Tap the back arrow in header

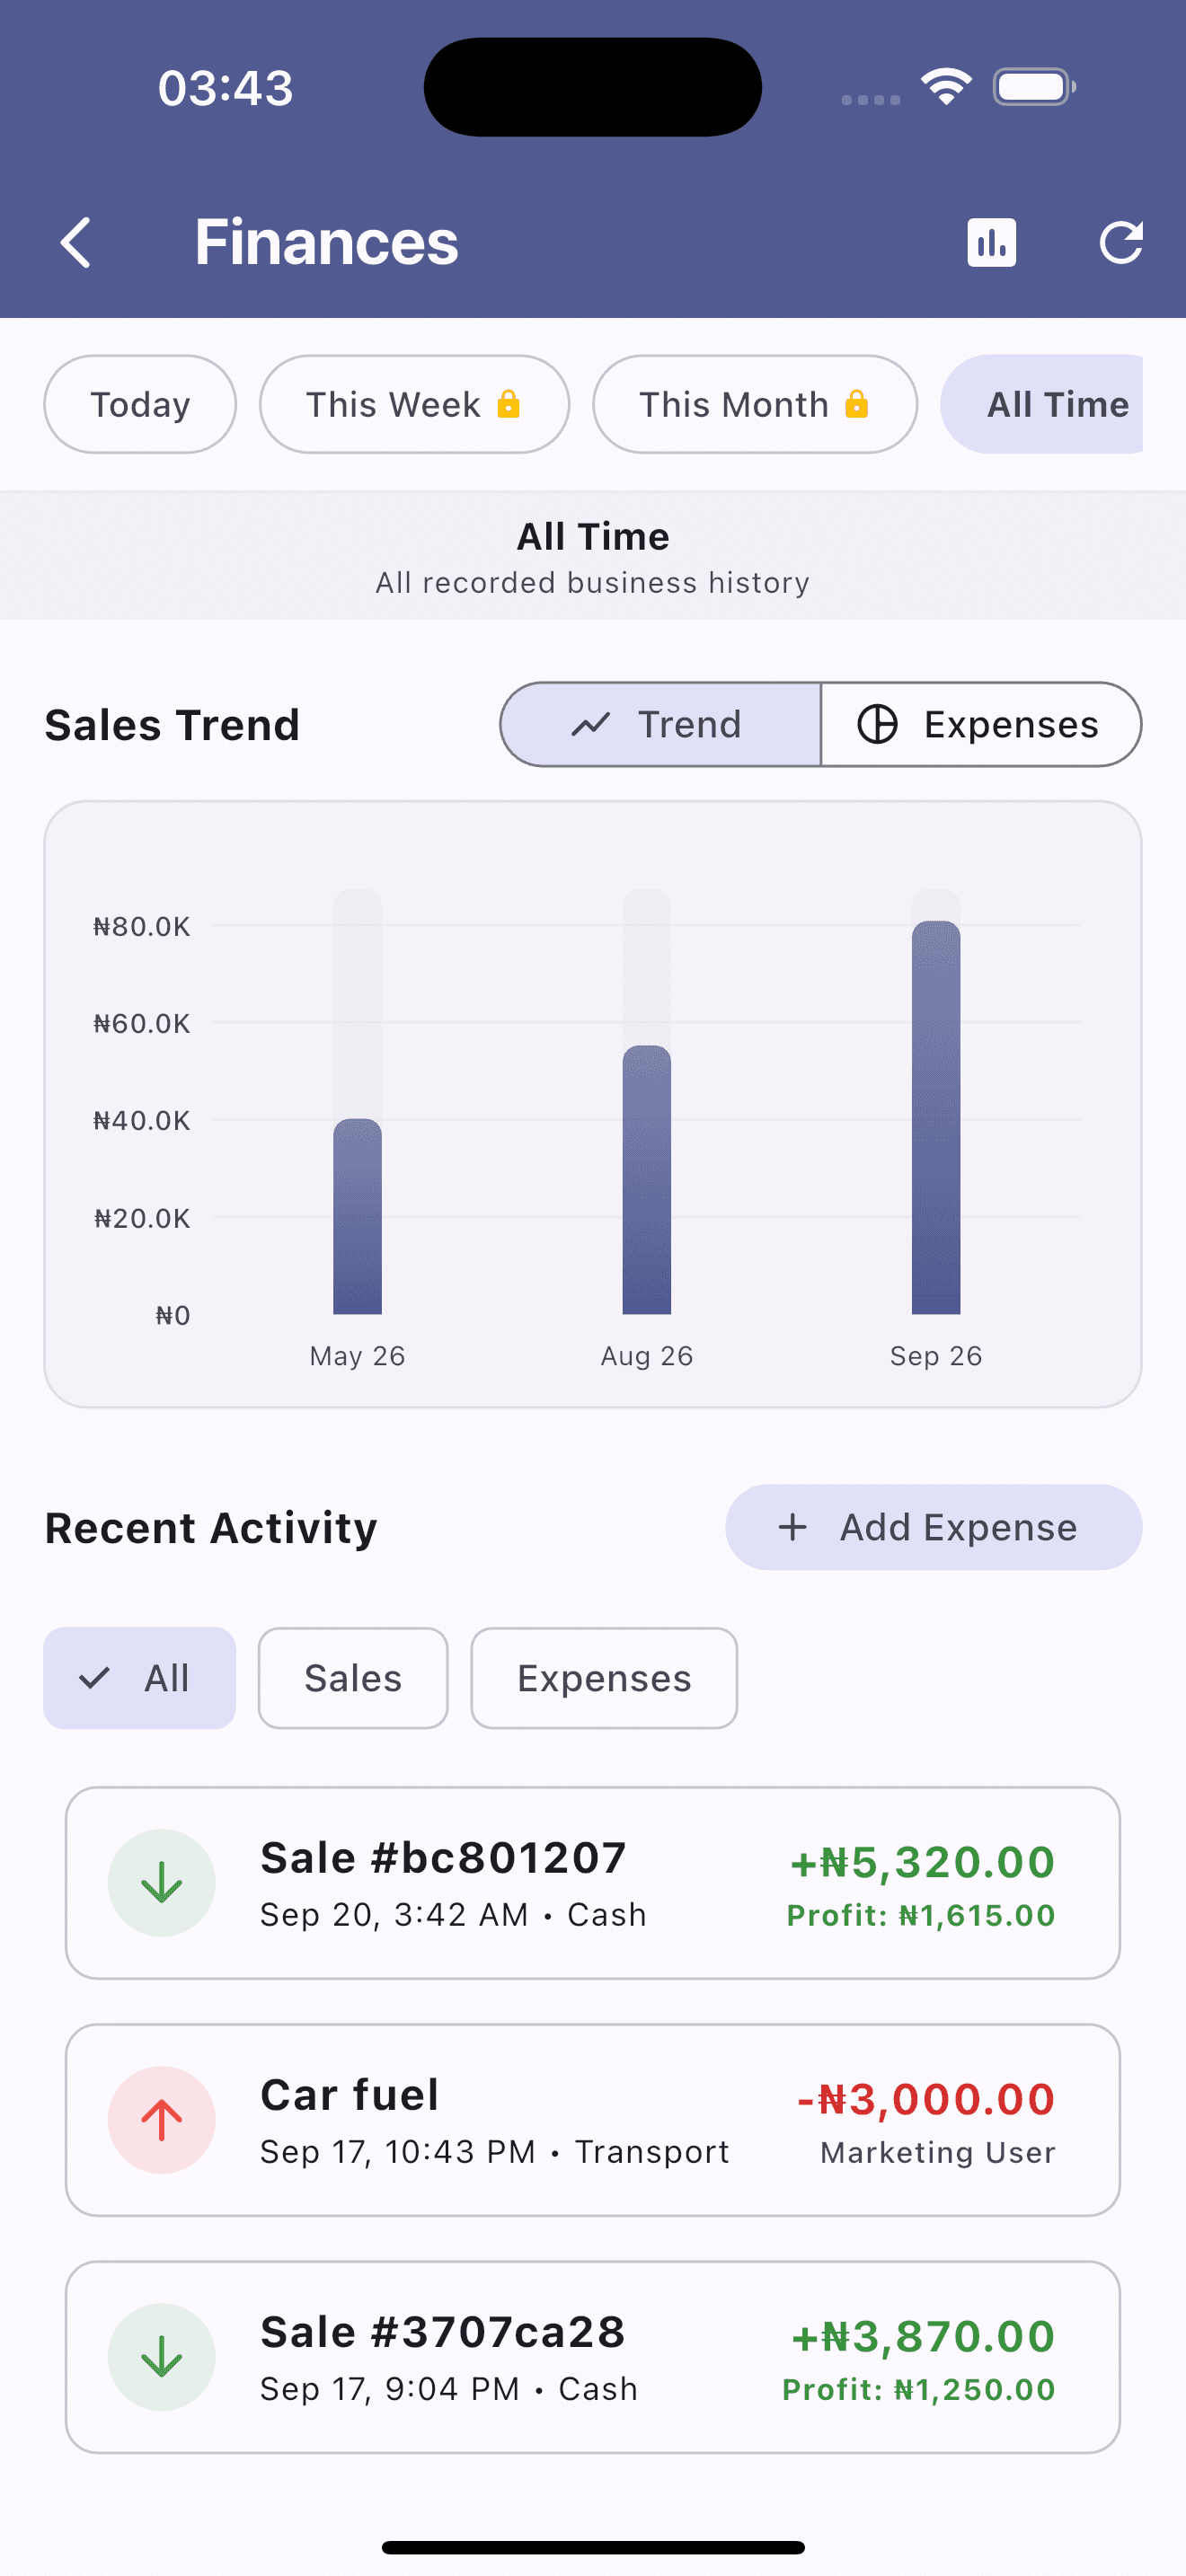pyautogui.click(x=76, y=242)
